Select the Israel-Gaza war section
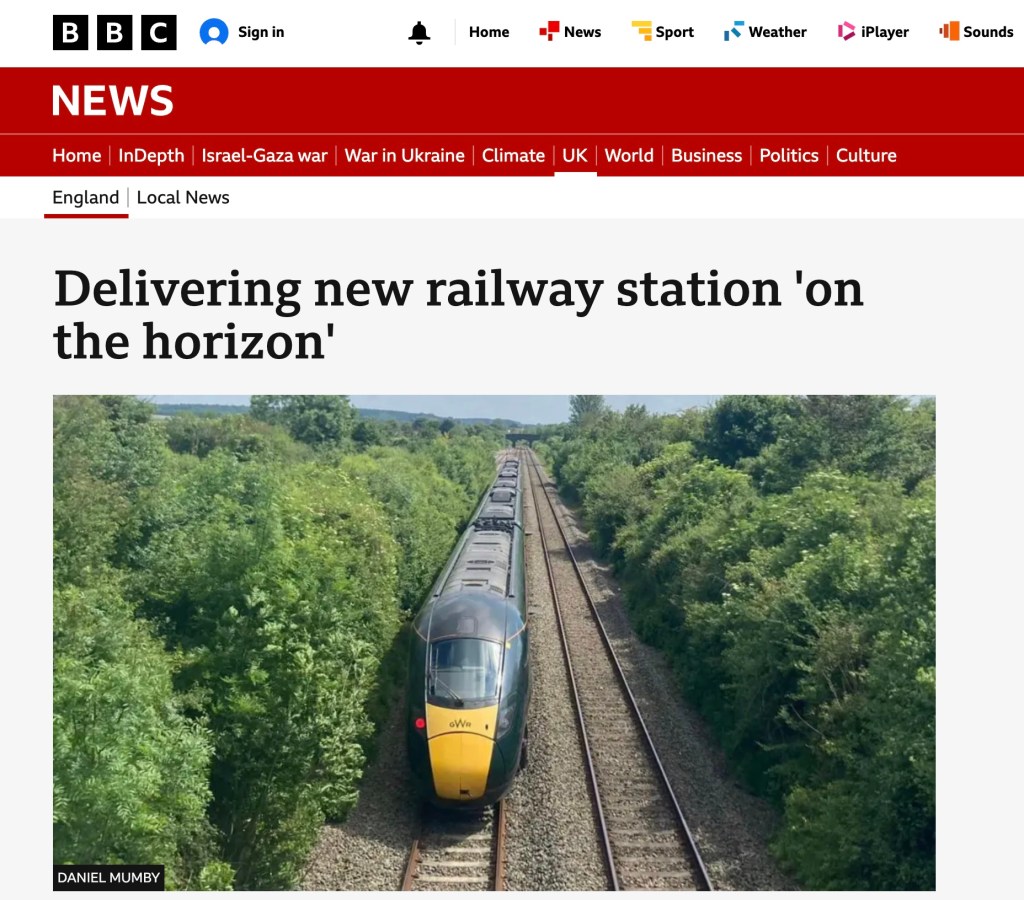This screenshot has height=900, width=1024. (x=264, y=155)
